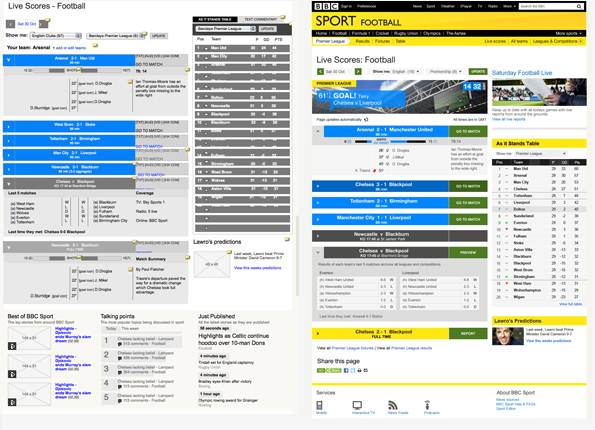Open the Podcasts service icon
Image resolution: width=595 pixels, height=430 pixels.
[427, 405]
